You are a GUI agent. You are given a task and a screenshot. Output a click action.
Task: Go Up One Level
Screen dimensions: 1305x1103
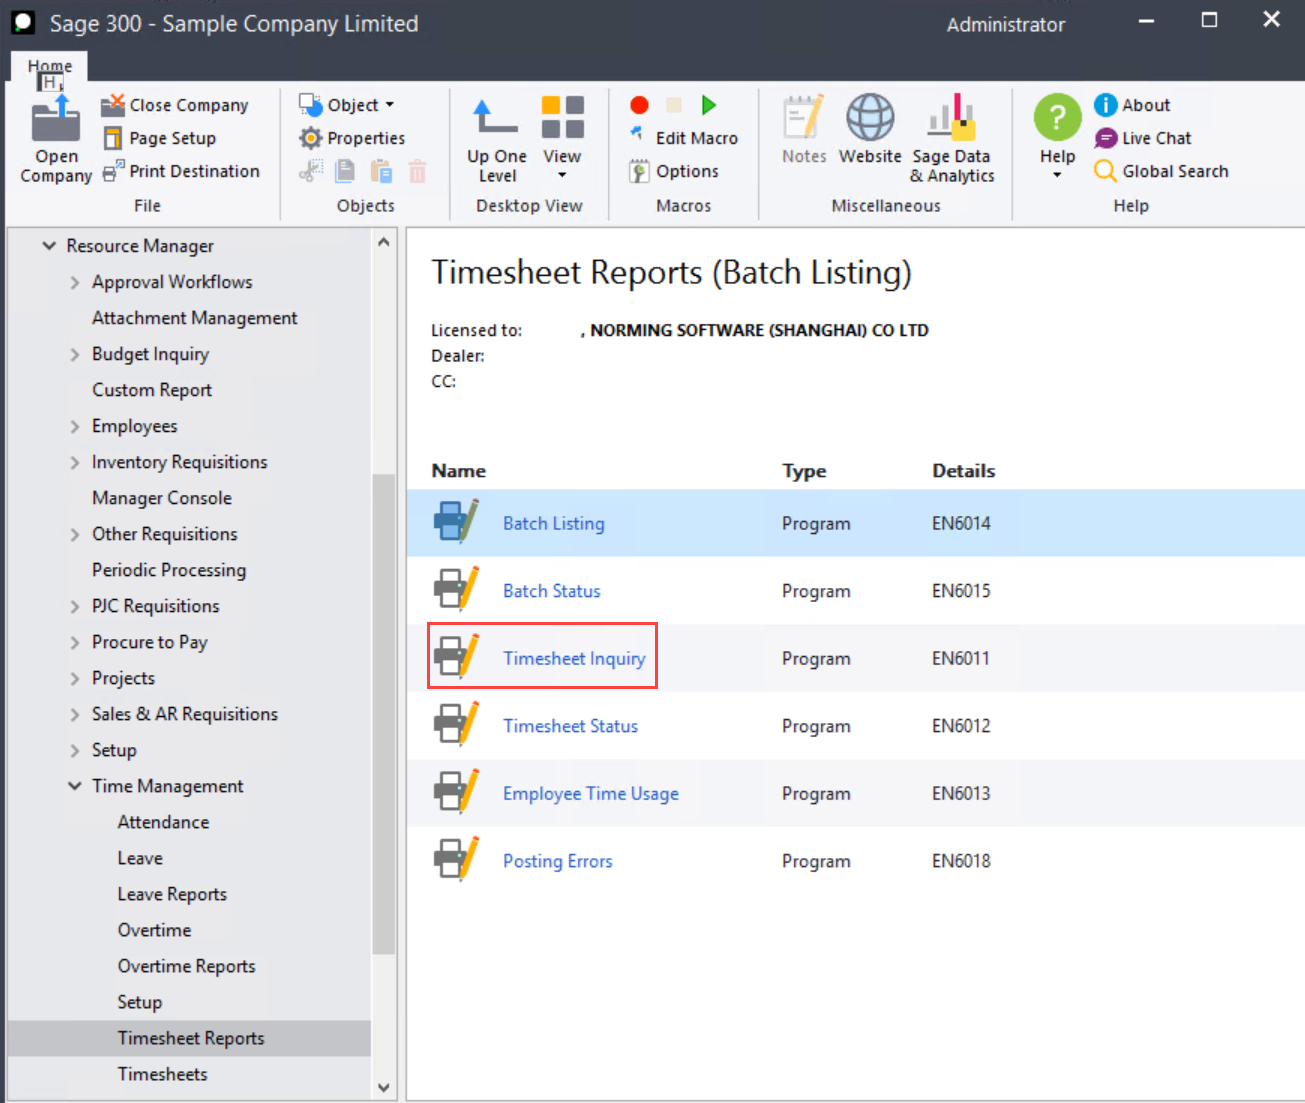(496, 140)
